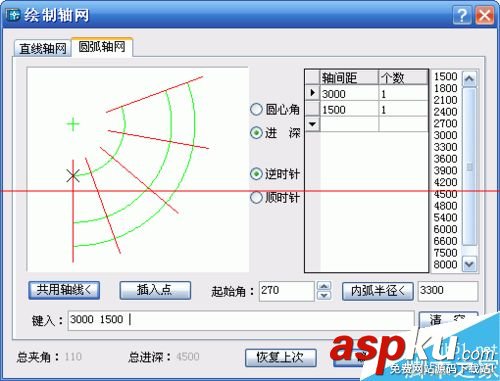
Task: Pick 6600 from the preset value list
Action: point(445,241)
